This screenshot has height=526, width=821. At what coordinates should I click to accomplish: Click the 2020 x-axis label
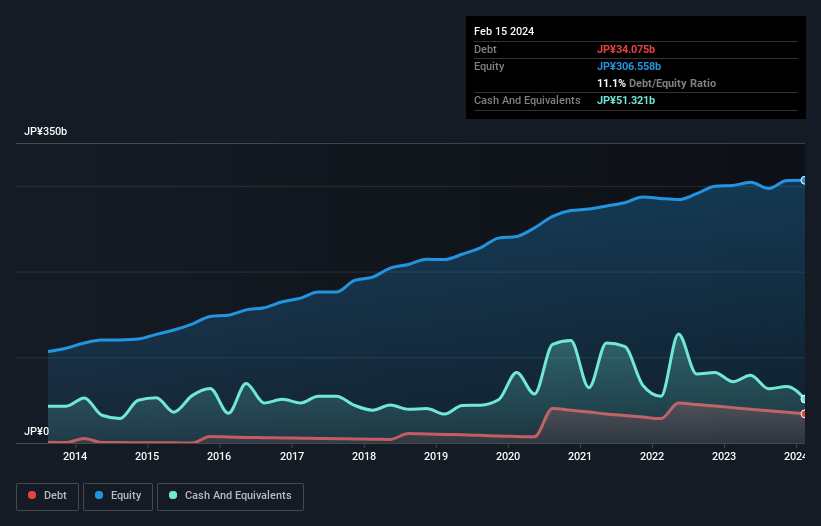(508, 456)
